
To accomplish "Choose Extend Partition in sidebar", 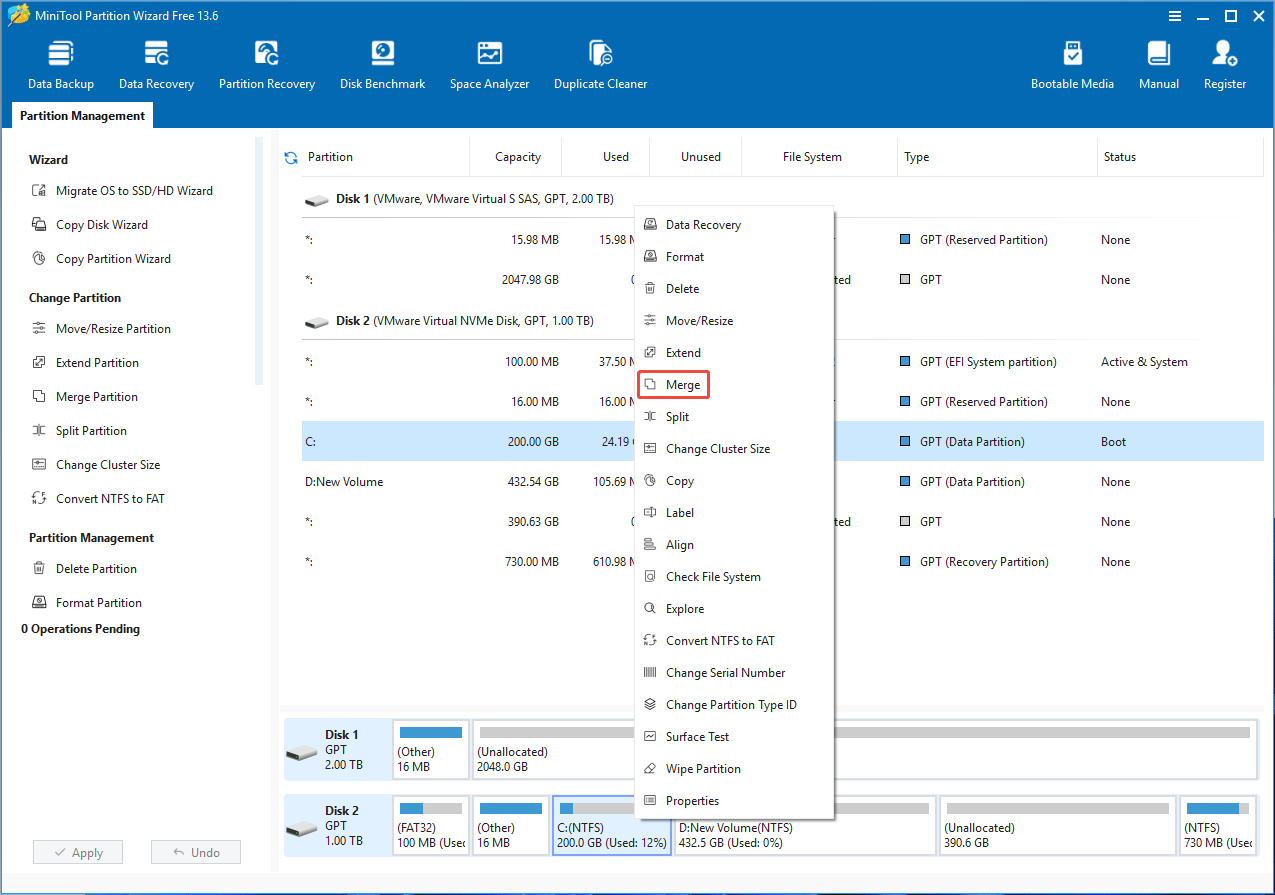I will point(85,363).
